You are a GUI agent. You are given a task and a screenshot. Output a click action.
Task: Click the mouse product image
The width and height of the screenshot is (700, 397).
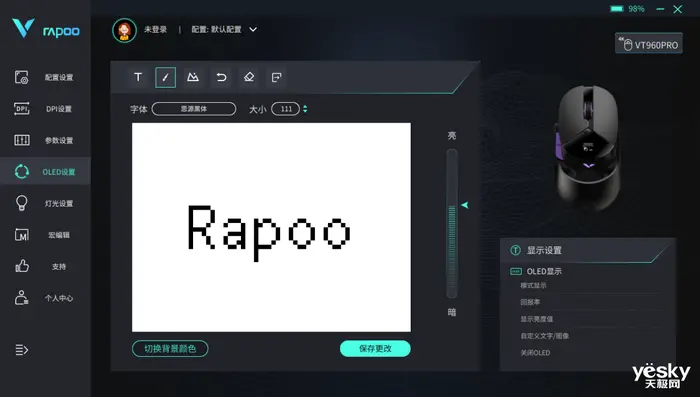coord(587,148)
